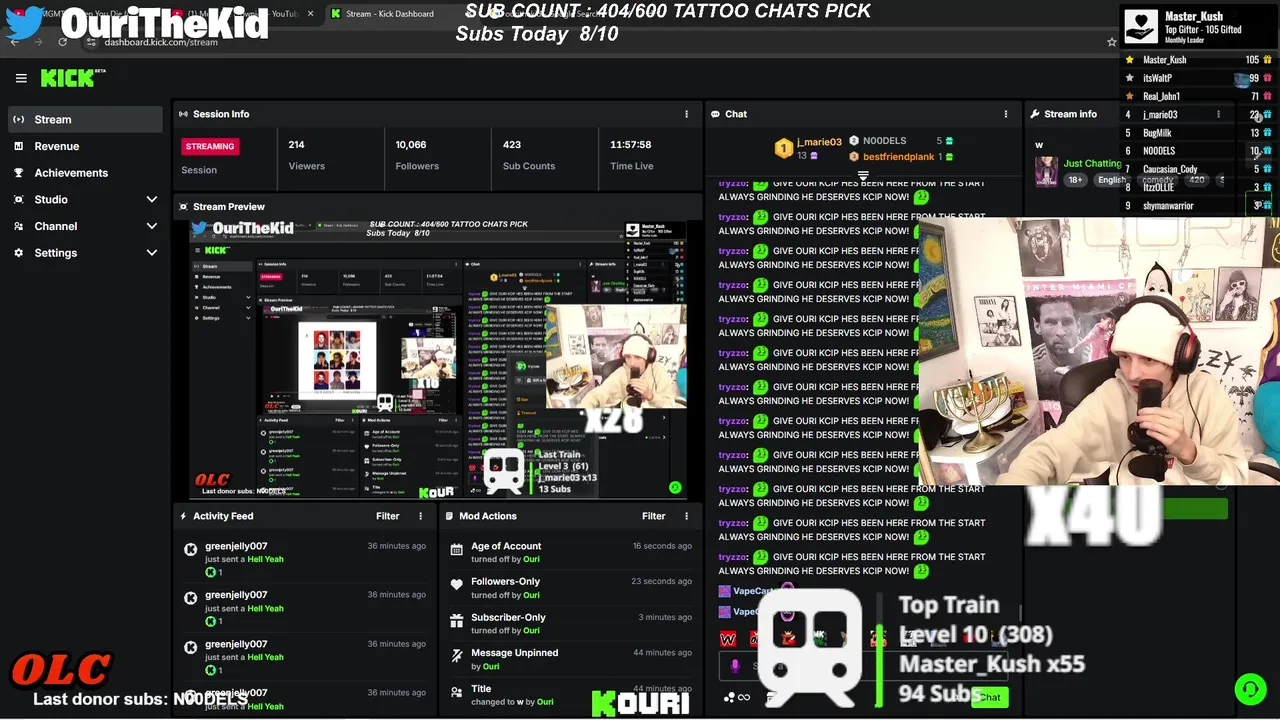
Task: Click the Subscriber-Only gift icon
Action: point(457,621)
